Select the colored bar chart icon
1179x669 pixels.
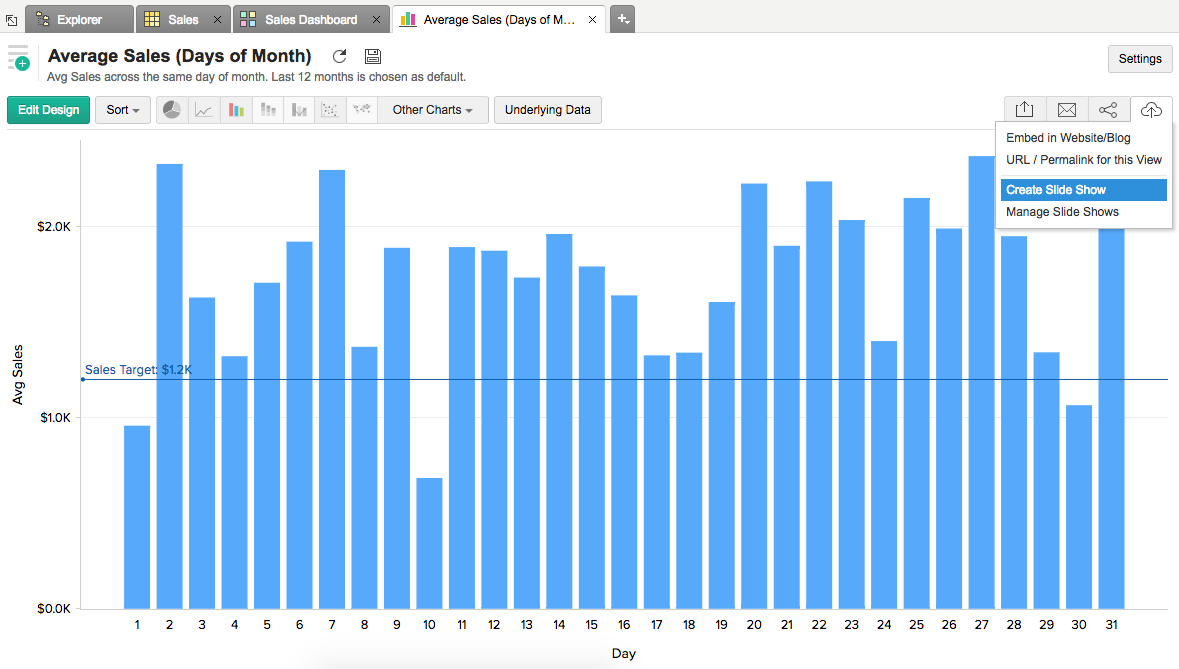[236, 110]
